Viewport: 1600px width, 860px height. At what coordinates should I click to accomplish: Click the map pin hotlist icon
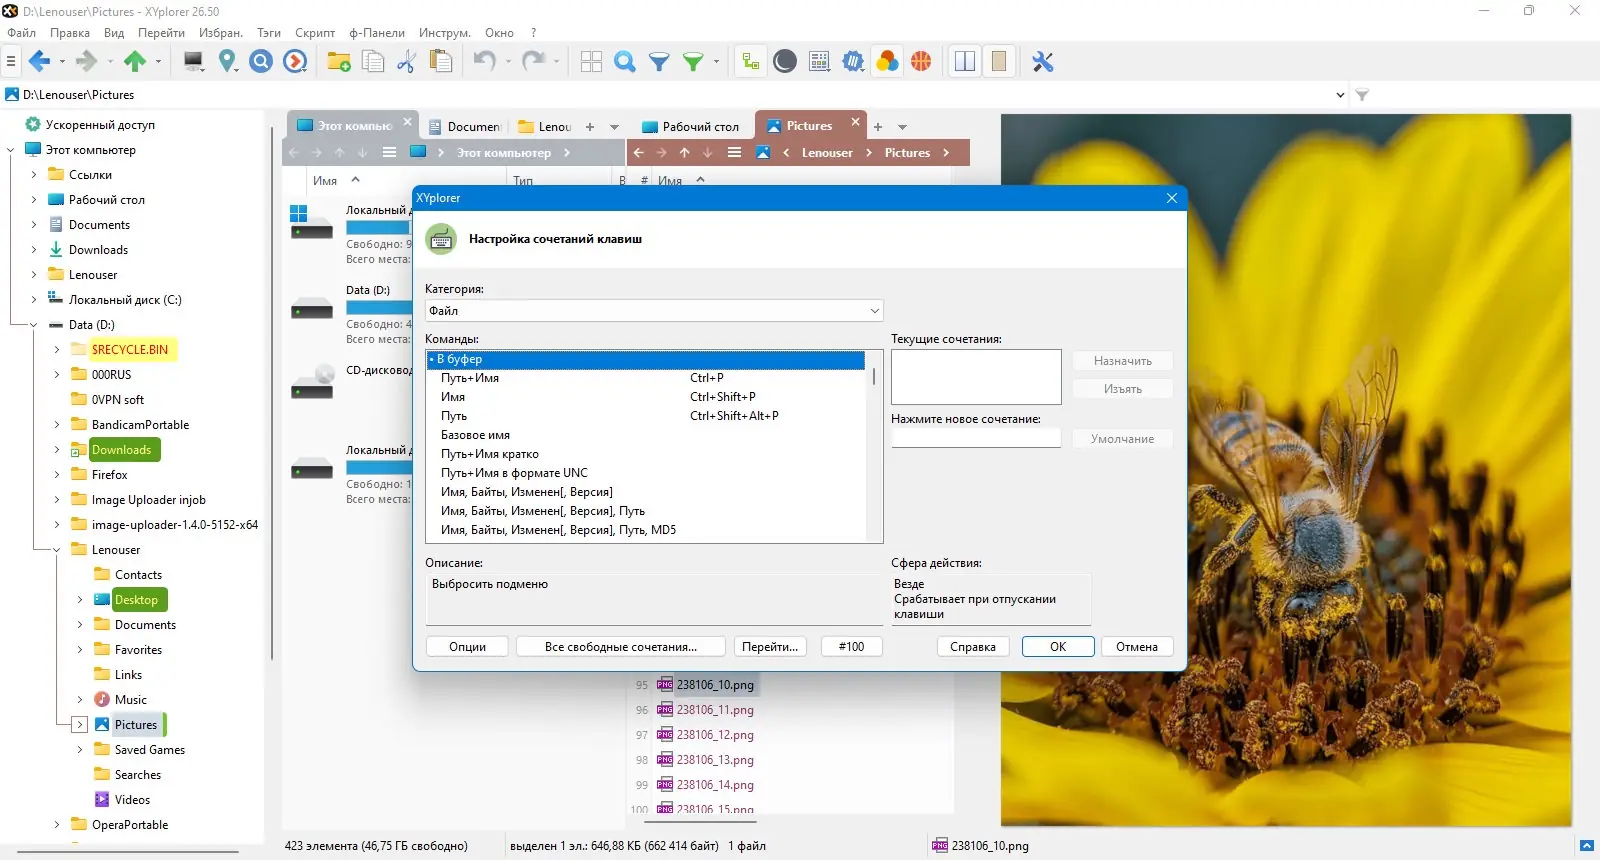pos(228,62)
